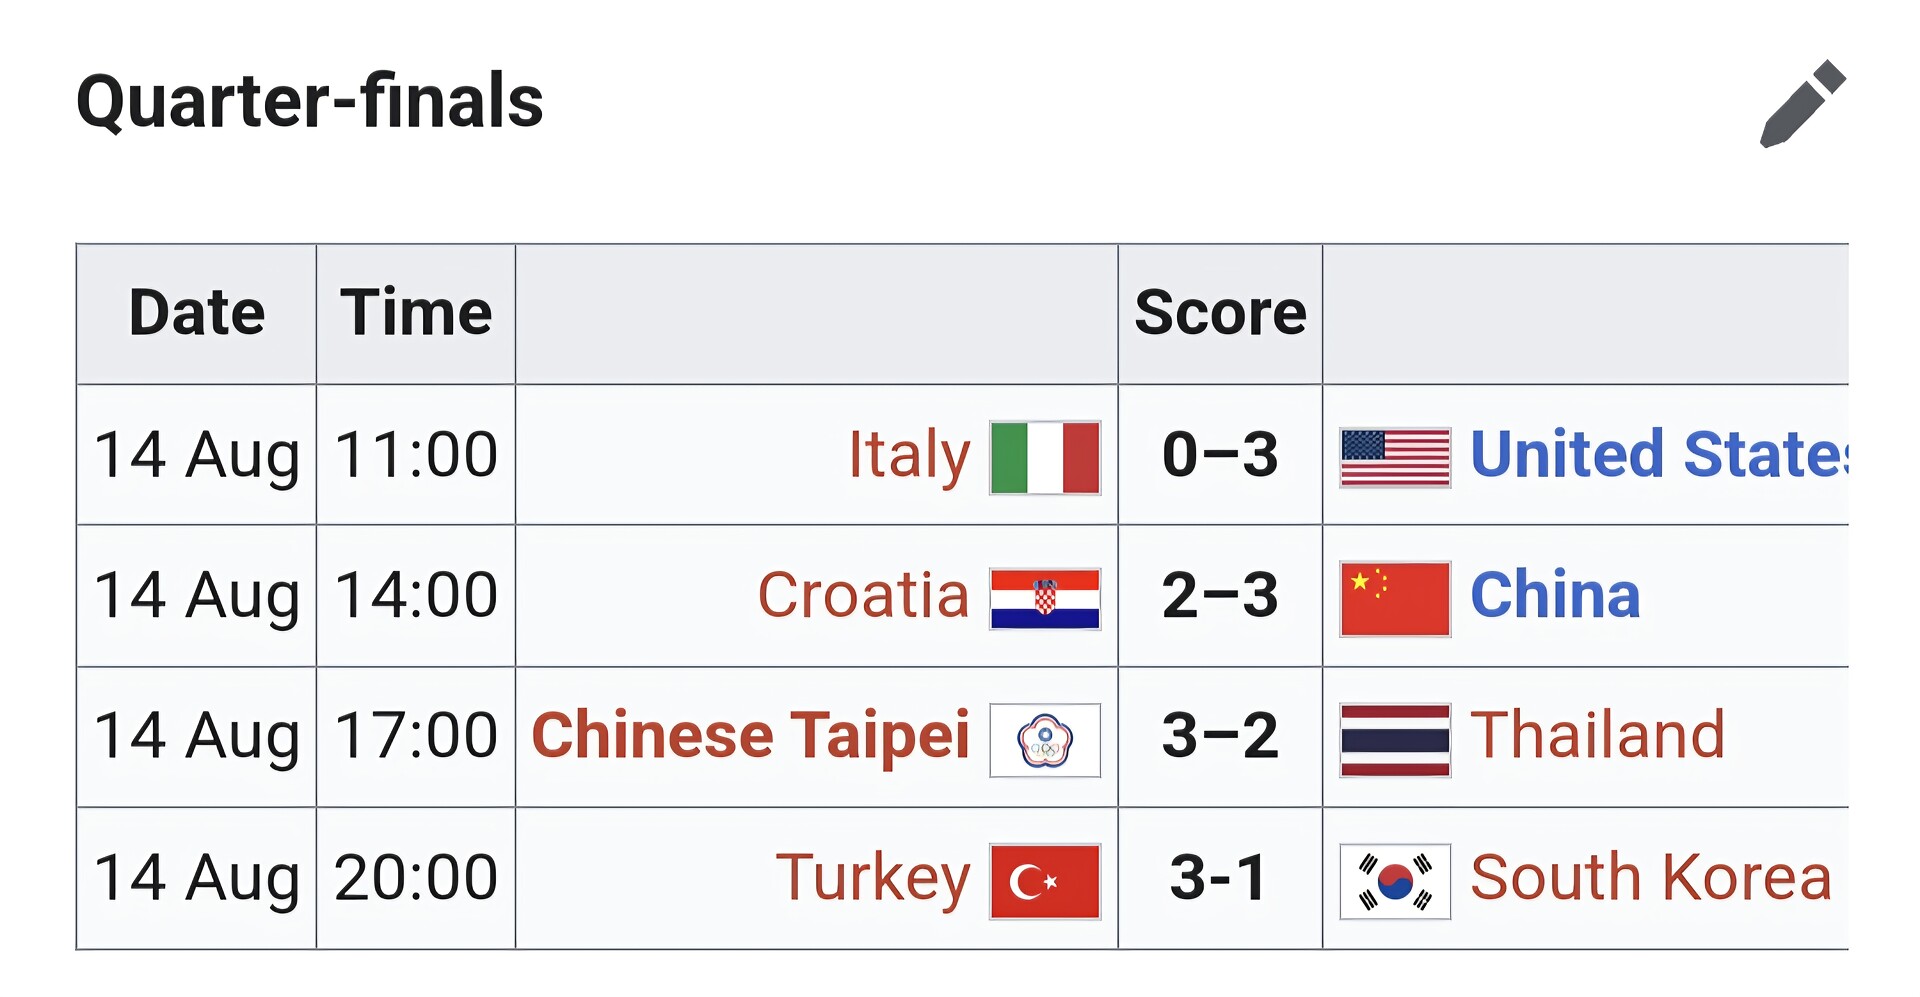Click the Italy flag icon

pos(1045,457)
